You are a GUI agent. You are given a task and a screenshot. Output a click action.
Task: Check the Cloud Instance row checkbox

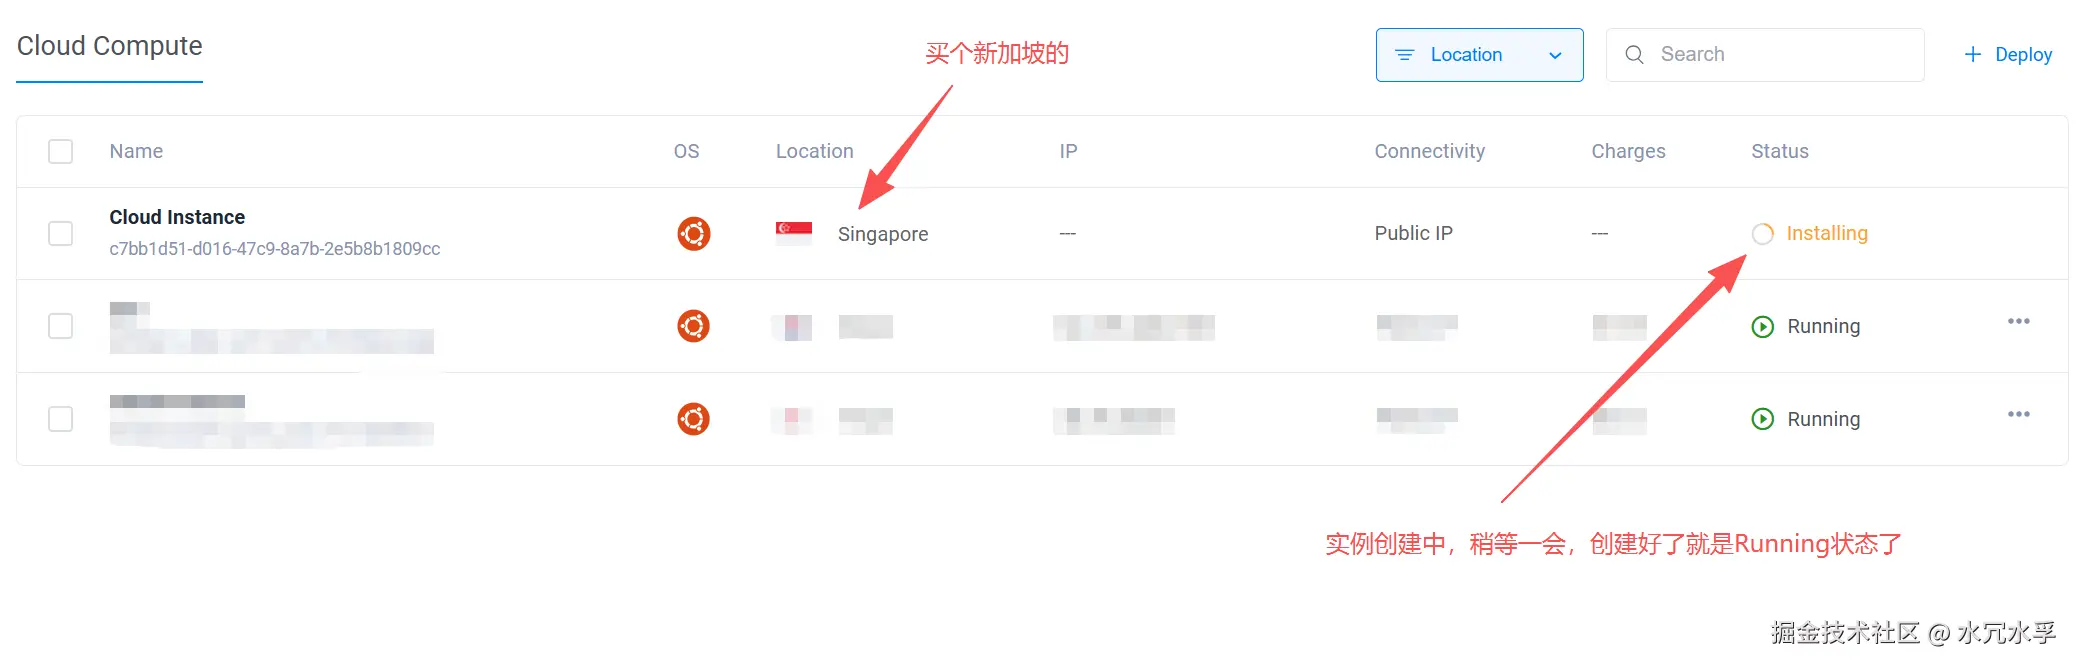click(61, 233)
